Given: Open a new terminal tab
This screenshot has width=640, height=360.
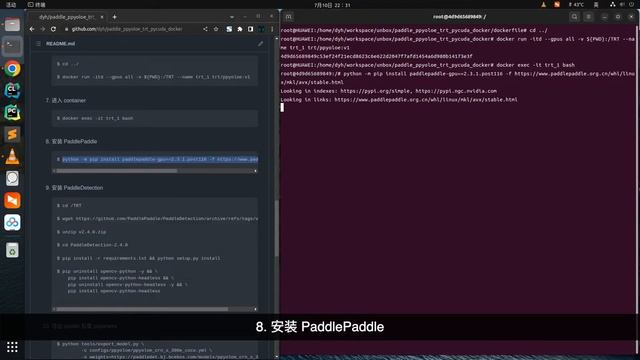Looking at the screenshot, I should pos(289,17).
